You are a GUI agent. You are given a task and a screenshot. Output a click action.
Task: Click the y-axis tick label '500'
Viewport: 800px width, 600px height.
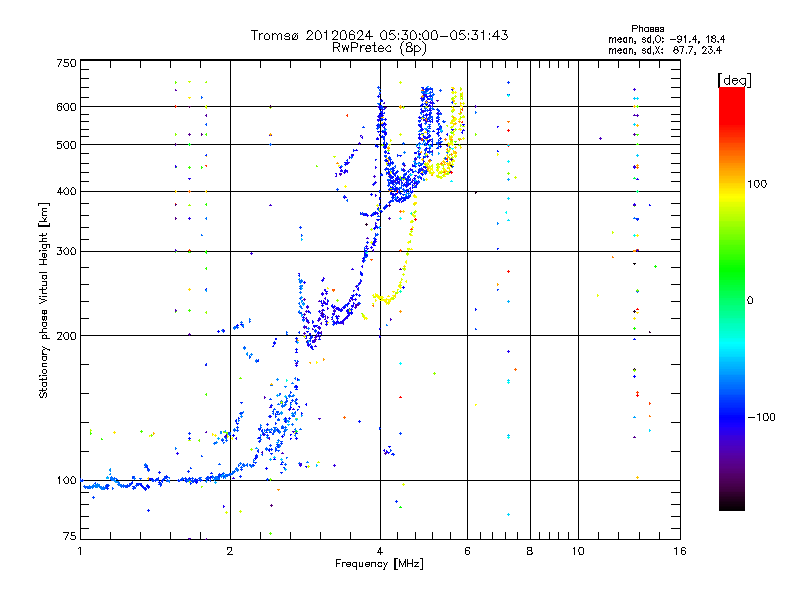[x=67, y=145]
